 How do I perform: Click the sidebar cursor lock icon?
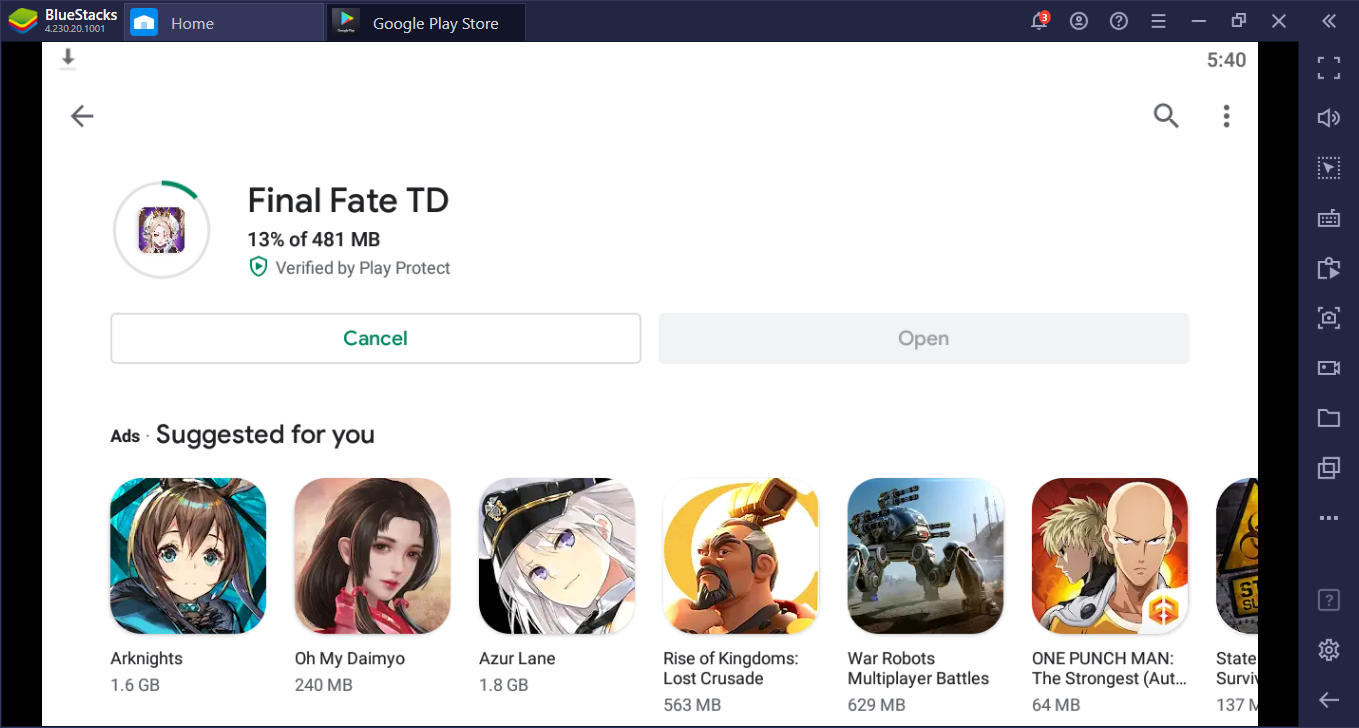pyautogui.click(x=1328, y=168)
